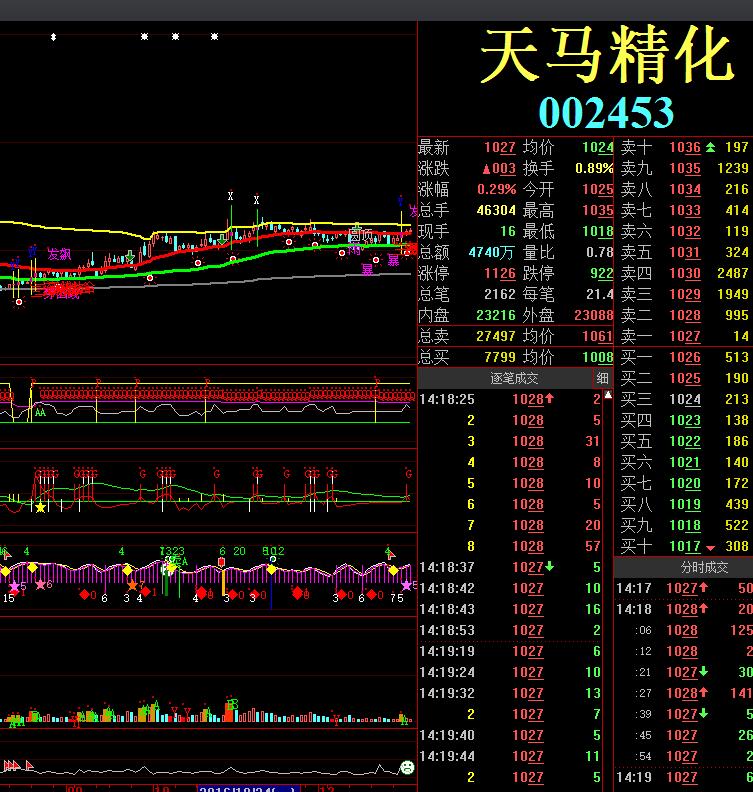Click the 买四 row price 1023
Image resolution: width=753 pixels, height=792 pixels.
(685, 420)
